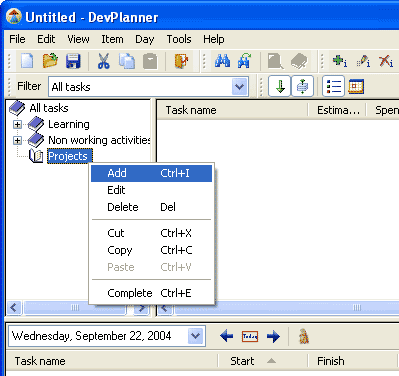The width and height of the screenshot is (399, 376).
Task: Choose Edit from the context menu
Action: [151, 190]
